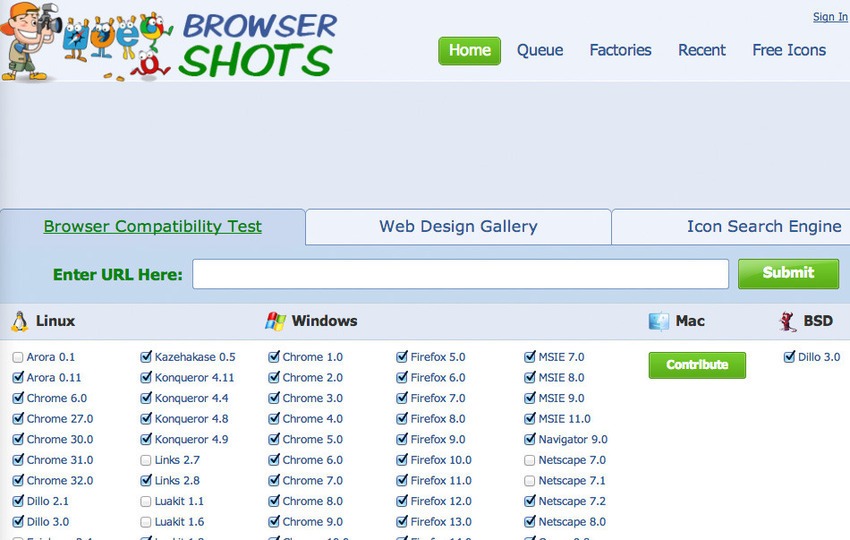Click the MSIE 8.0 label
850x540 pixels.
[x=561, y=378]
